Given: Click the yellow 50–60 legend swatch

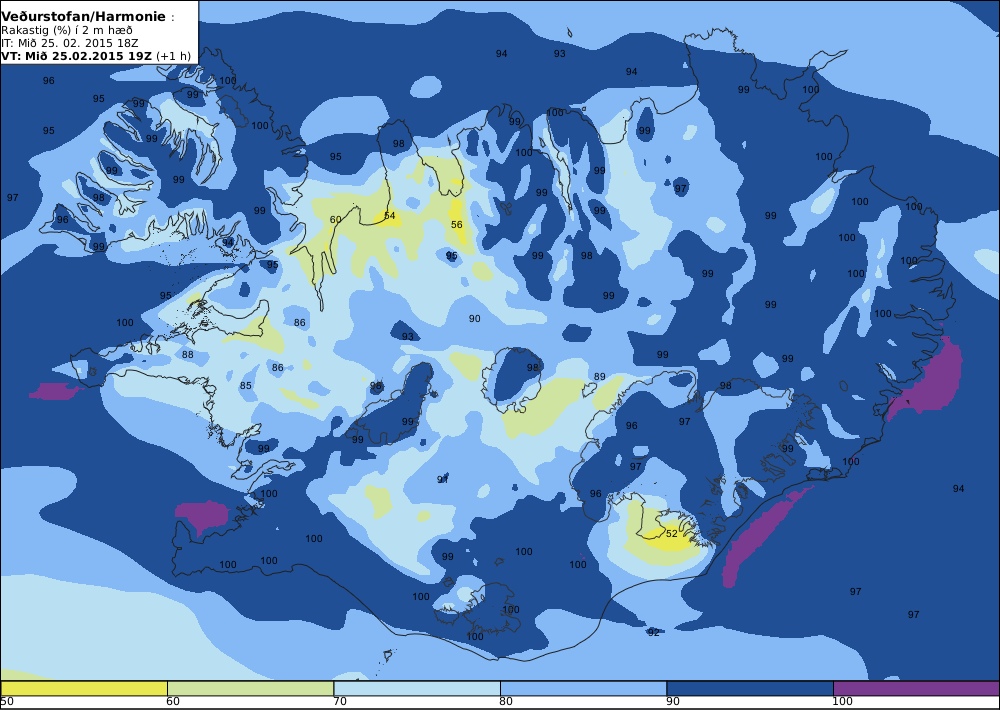Looking at the screenshot, I should [84, 688].
